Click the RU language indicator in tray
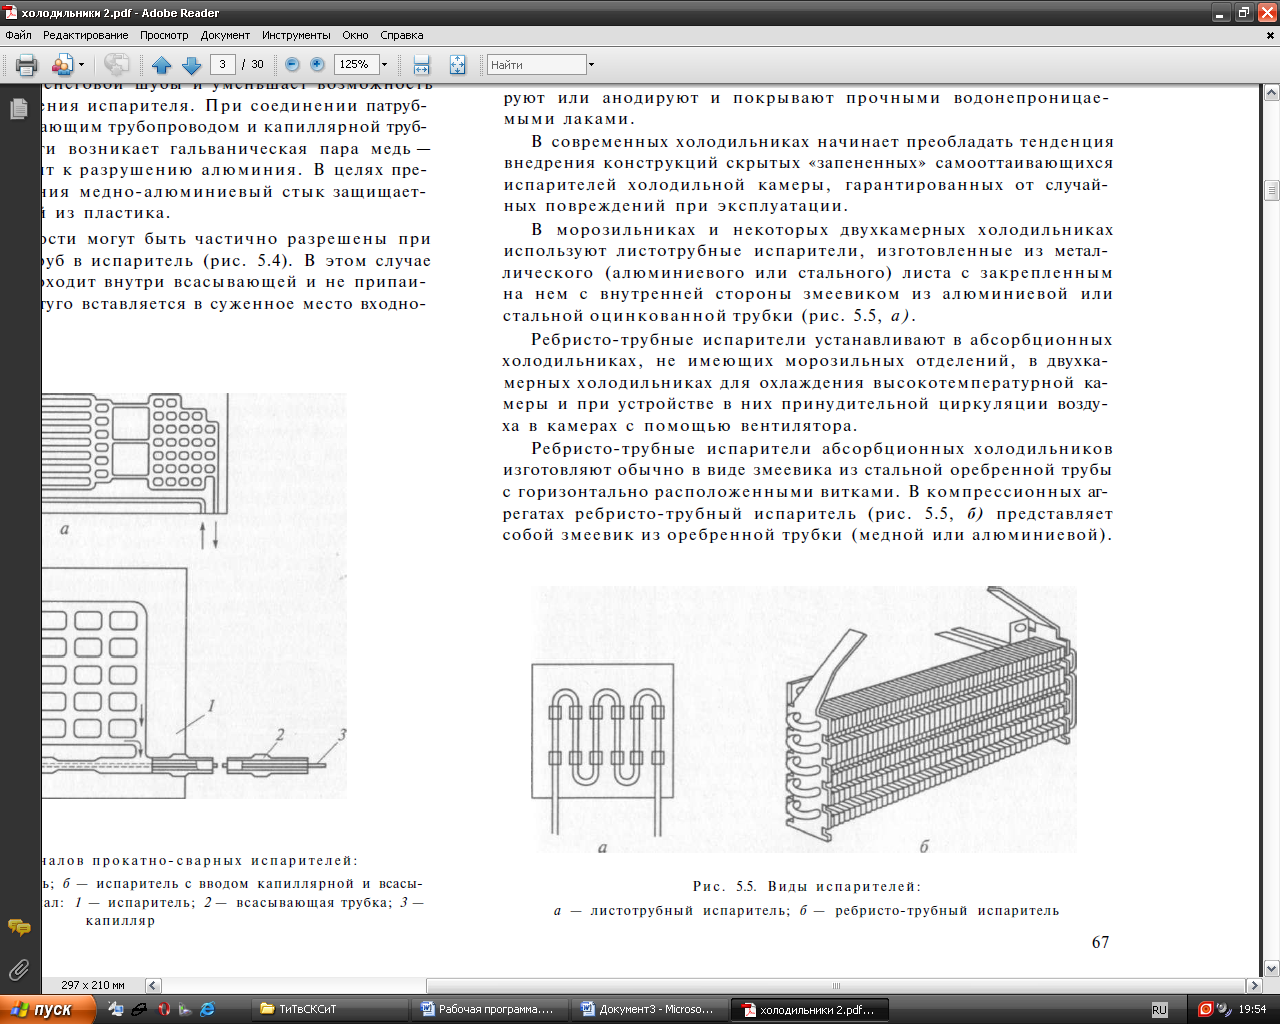This screenshot has width=1280, height=1024. pos(1159,1010)
